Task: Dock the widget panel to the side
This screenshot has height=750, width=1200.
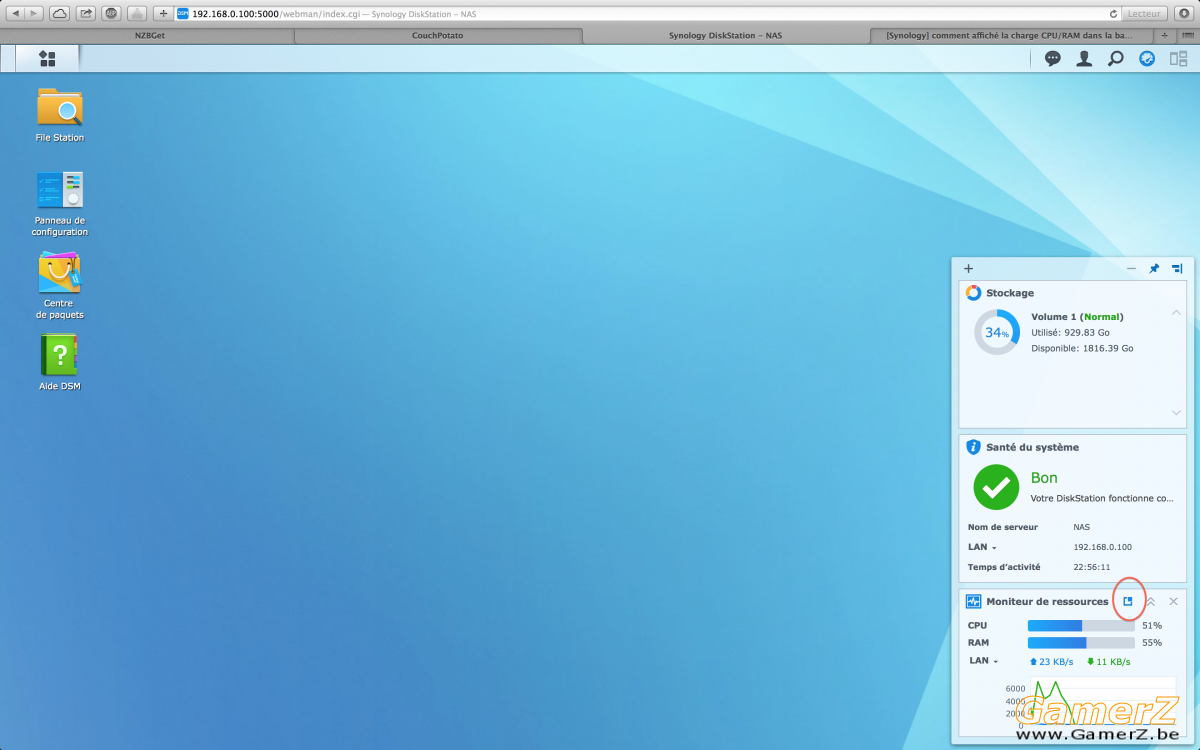Action: [1177, 268]
